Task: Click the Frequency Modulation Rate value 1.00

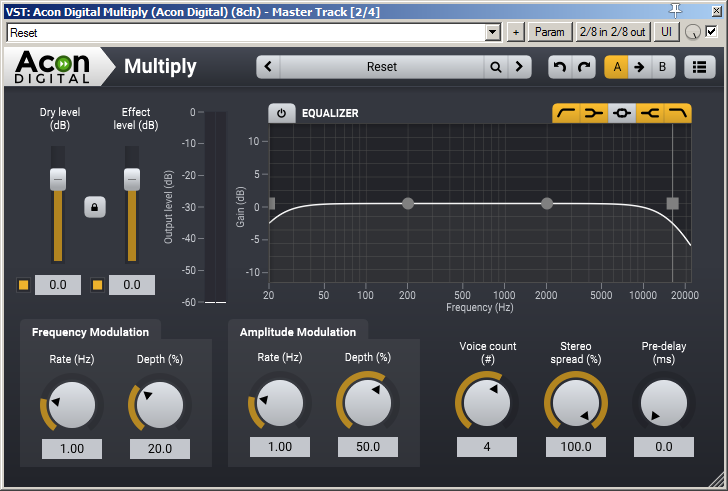Action: pos(72,449)
